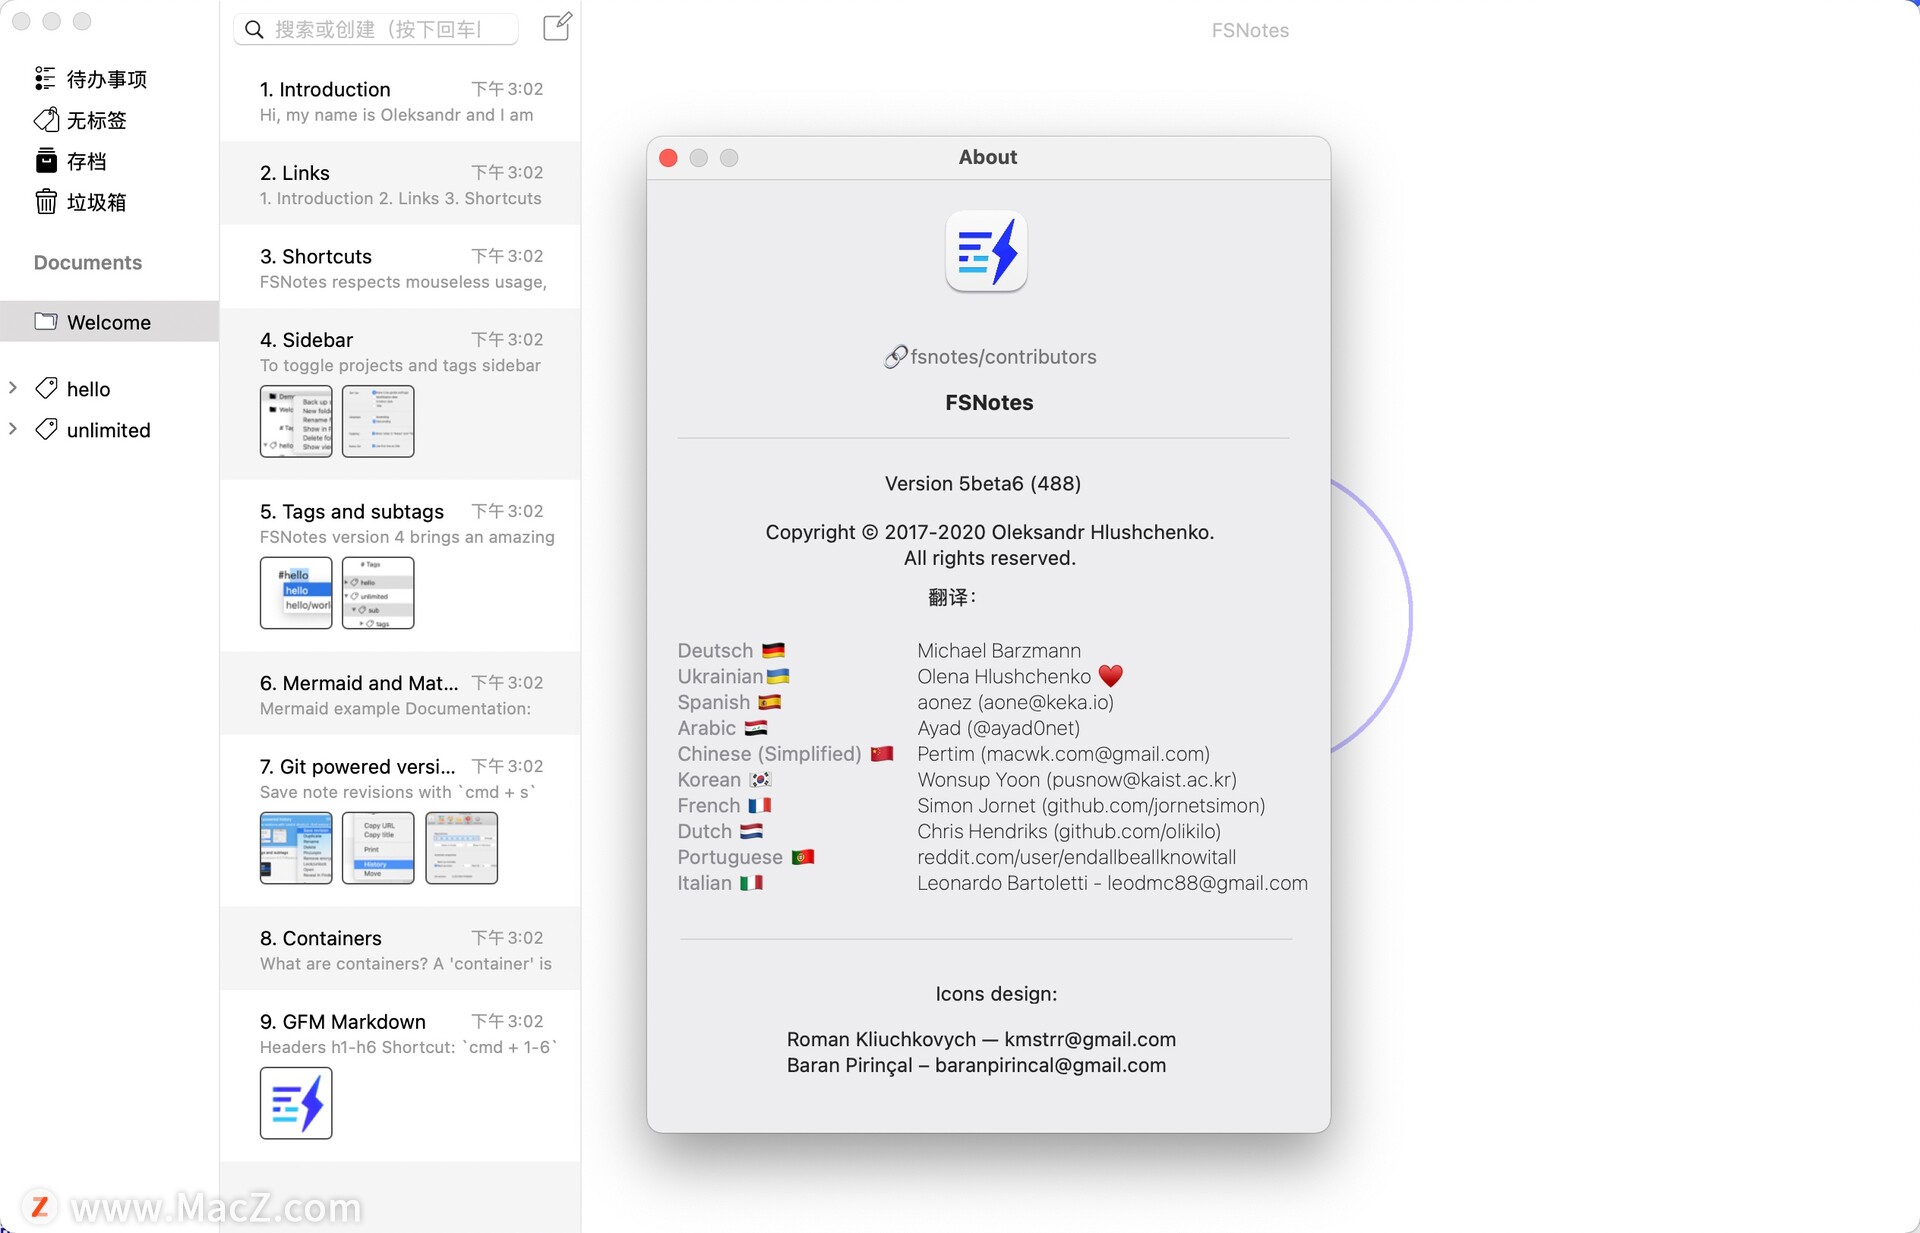Click translator Michael Barzmann
The height and width of the screenshot is (1233, 1920).
pos(999,650)
